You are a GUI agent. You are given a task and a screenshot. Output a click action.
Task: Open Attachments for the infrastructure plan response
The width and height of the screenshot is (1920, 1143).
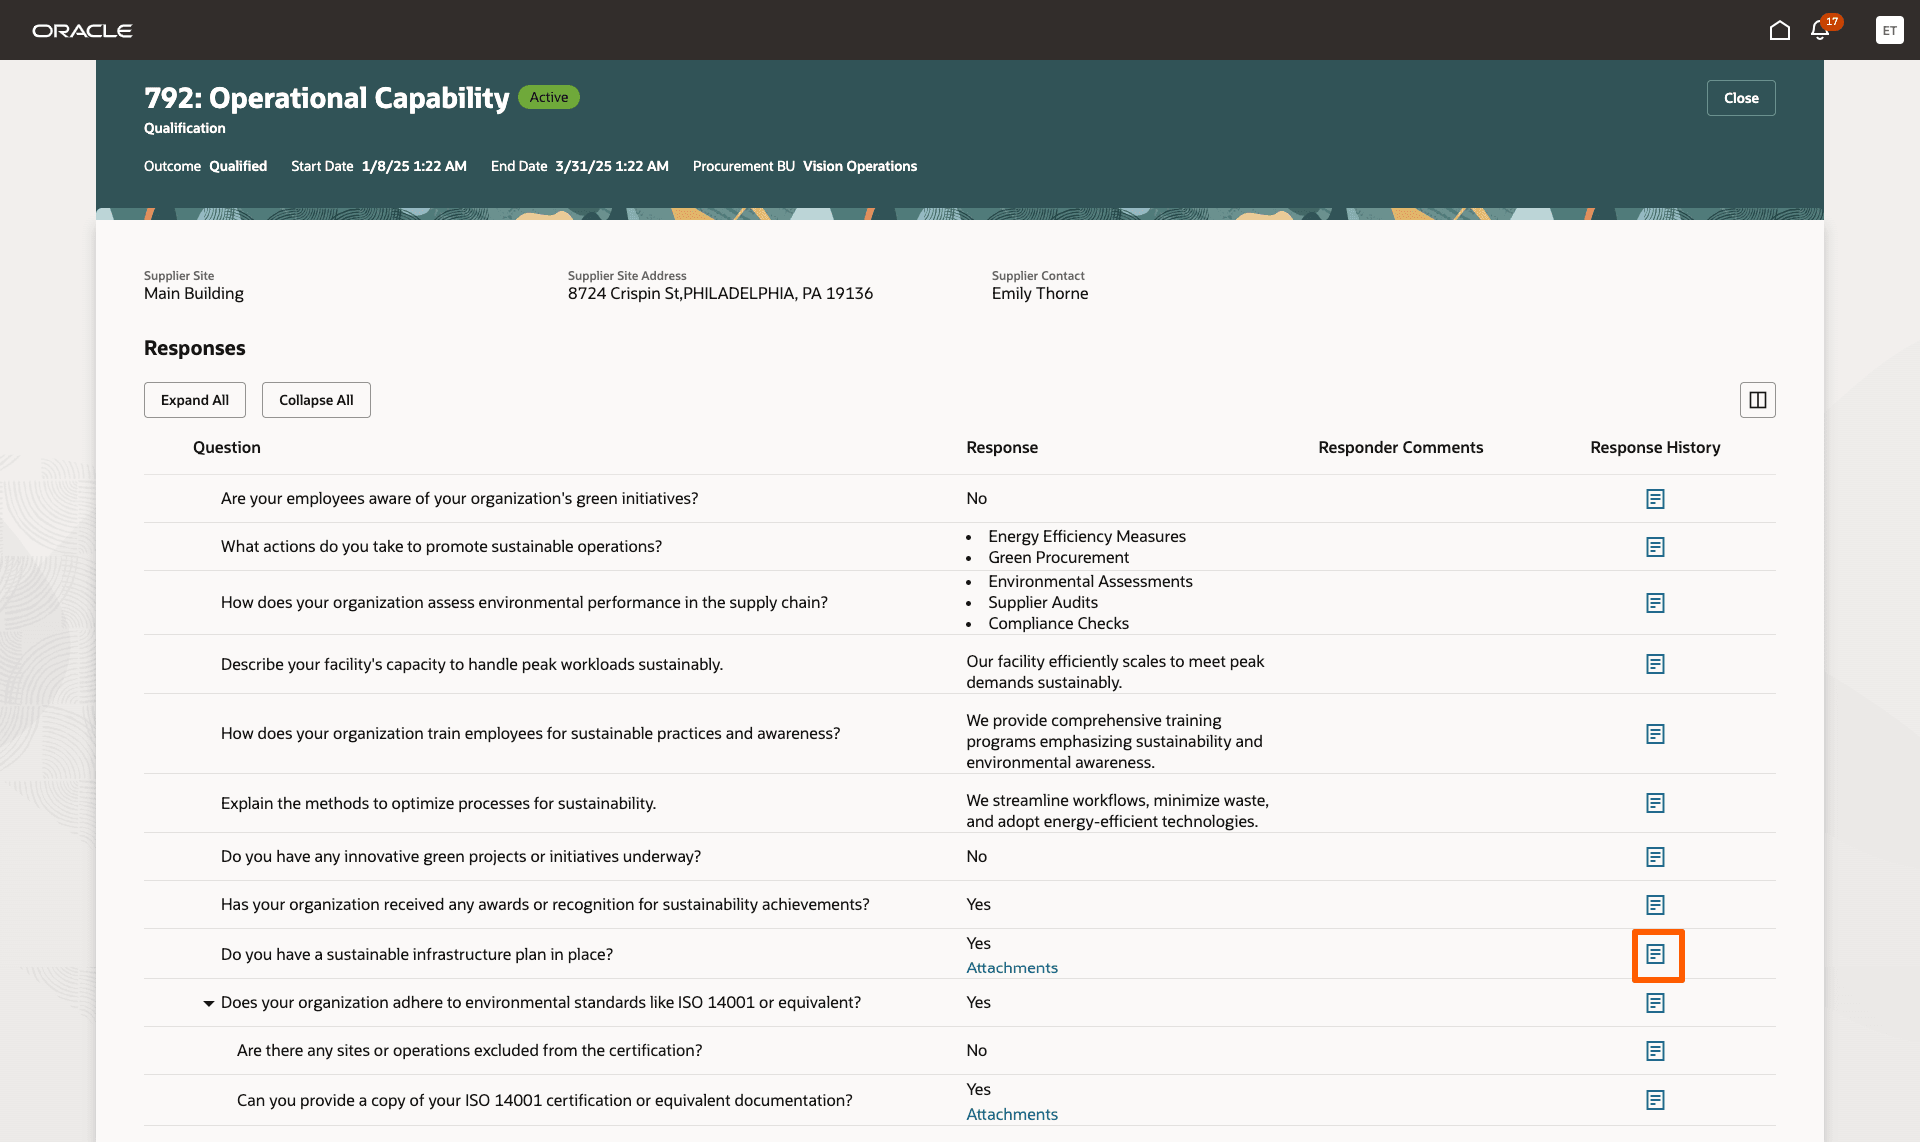[1011, 968]
